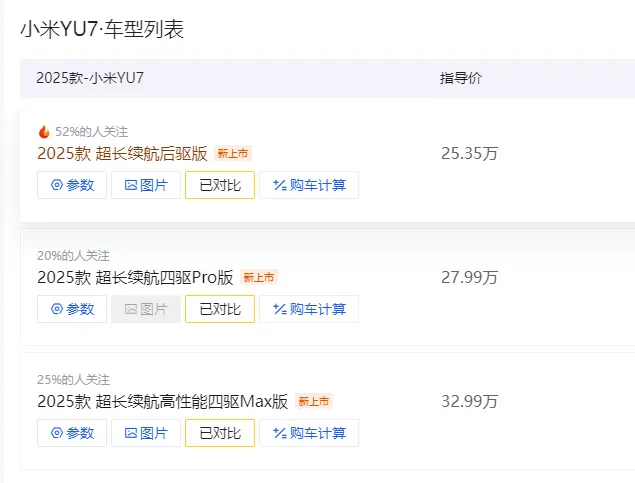Open 购车计算 for 四驱Max版

pyautogui.click(x=309, y=433)
